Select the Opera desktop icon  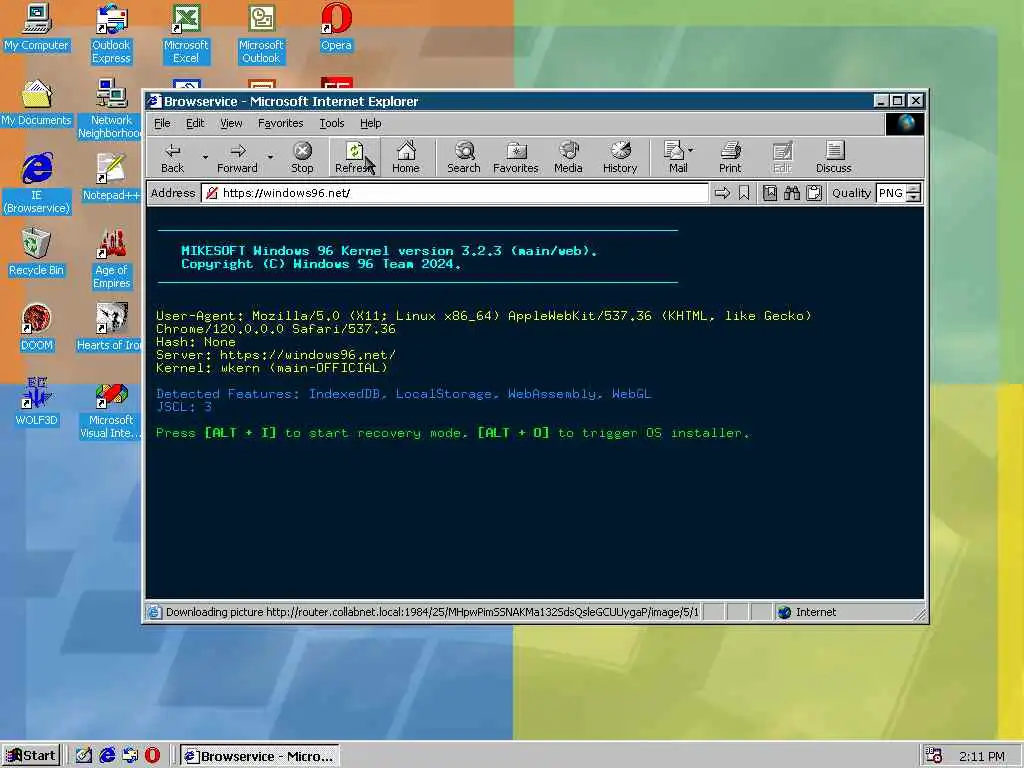coord(336,27)
